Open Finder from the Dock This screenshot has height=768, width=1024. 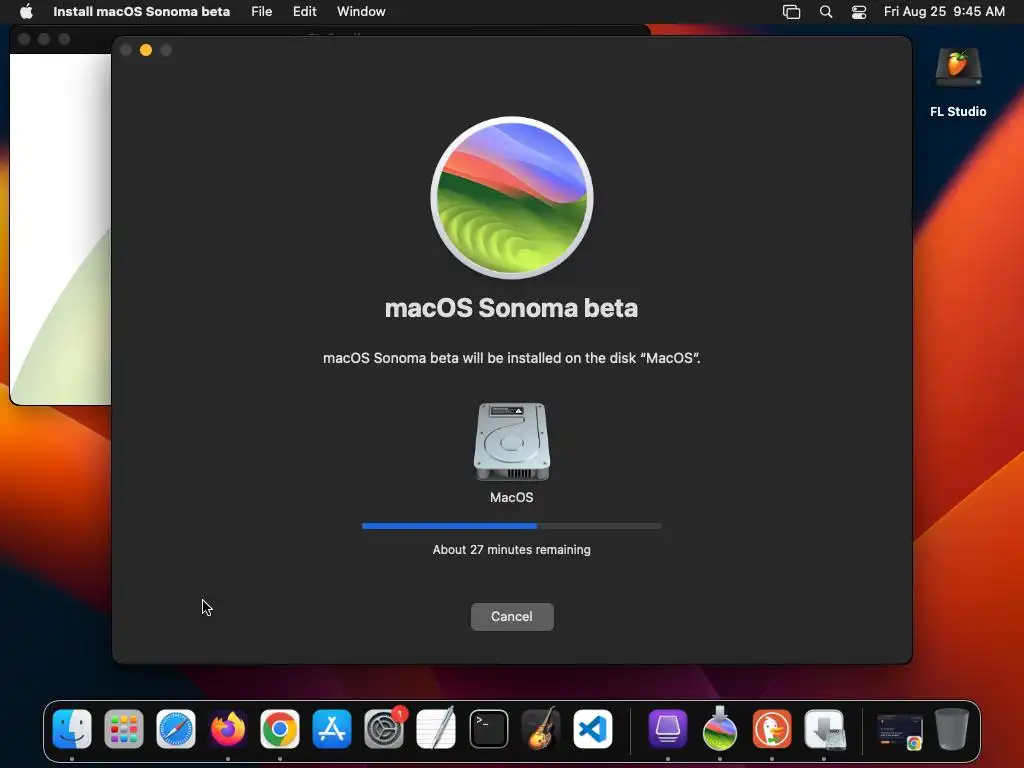tap(72, 728)
